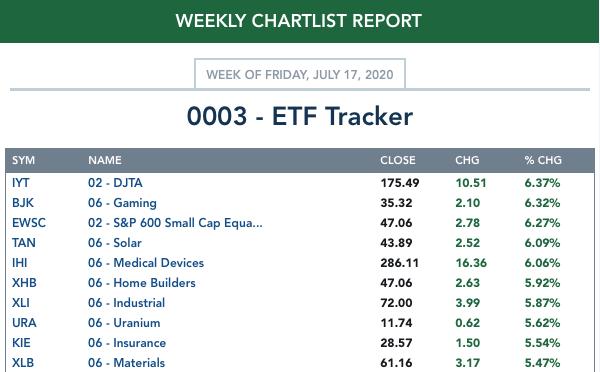Click the SYM column header
The width and height of the screenshot is (600, 372).
(x=23, y=160)
